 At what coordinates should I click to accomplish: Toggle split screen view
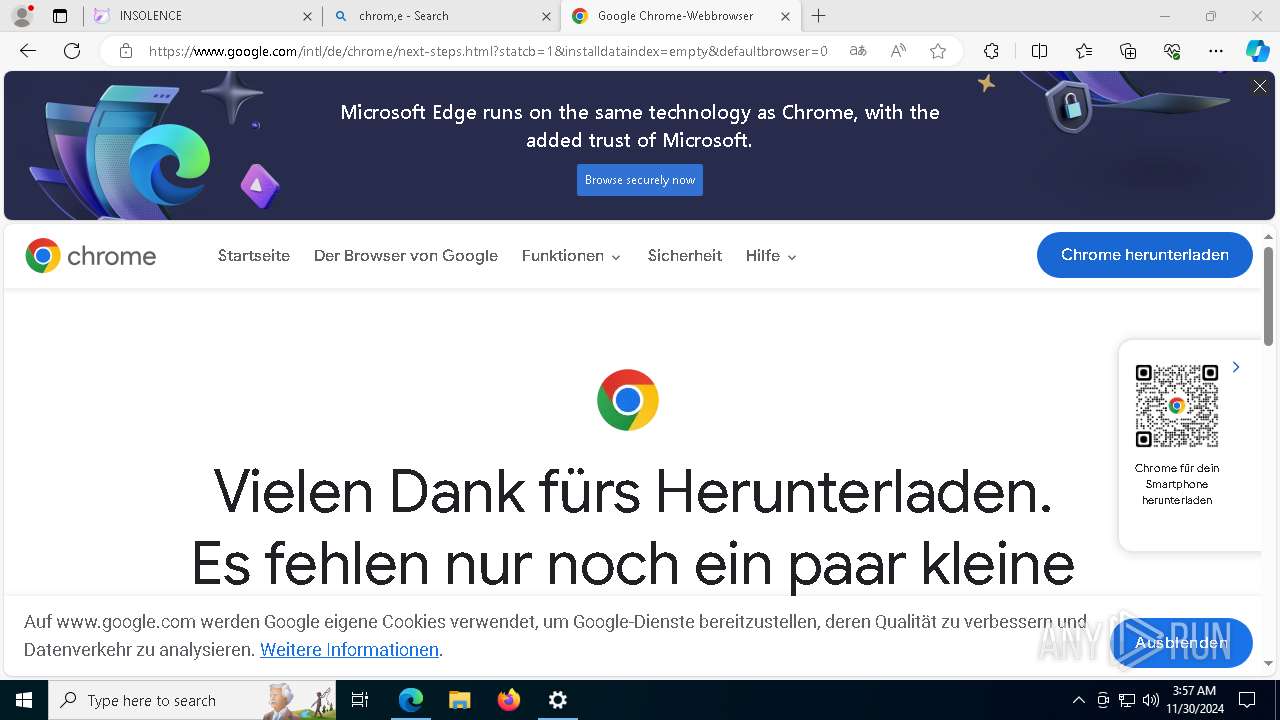[x=1039, y=51]
